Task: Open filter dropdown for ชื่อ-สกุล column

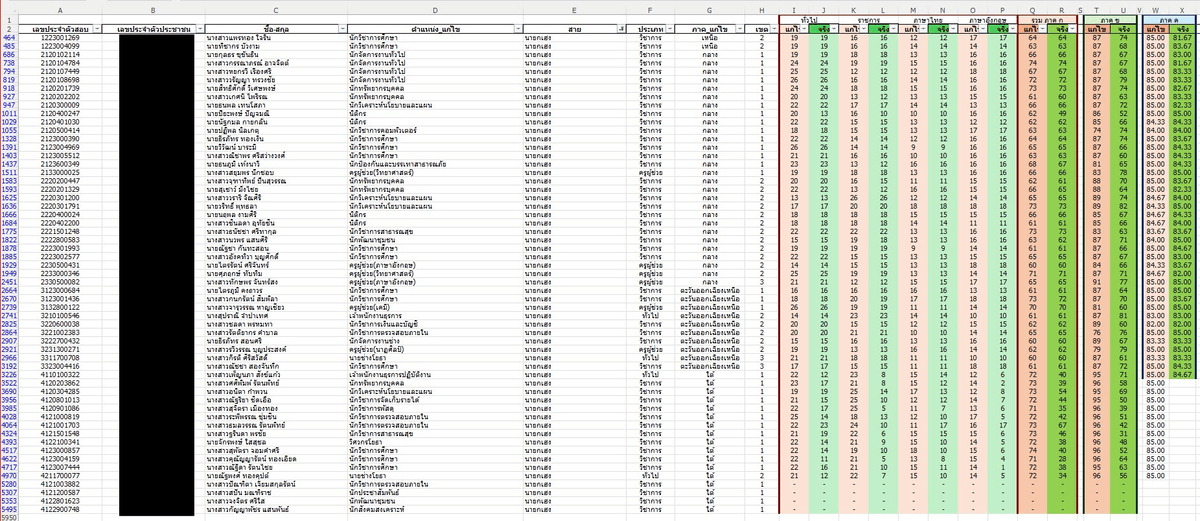Action: [x=340, y=29]
